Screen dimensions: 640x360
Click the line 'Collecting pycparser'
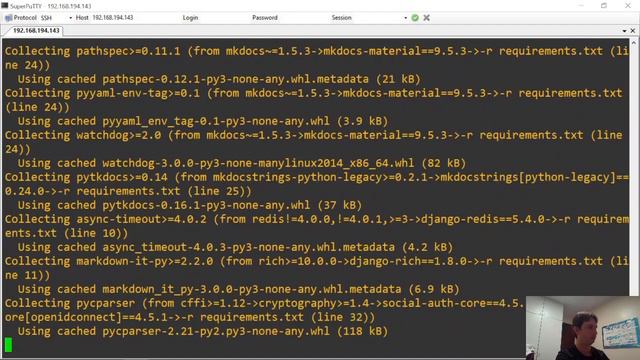[x=70, y=303]
